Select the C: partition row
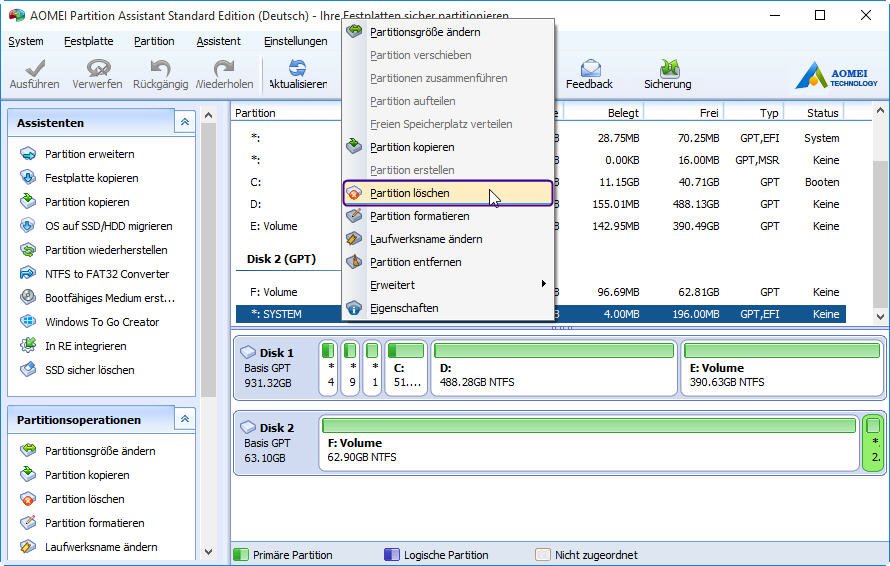This screenshot has width=890, height=566. pos(540,182)
